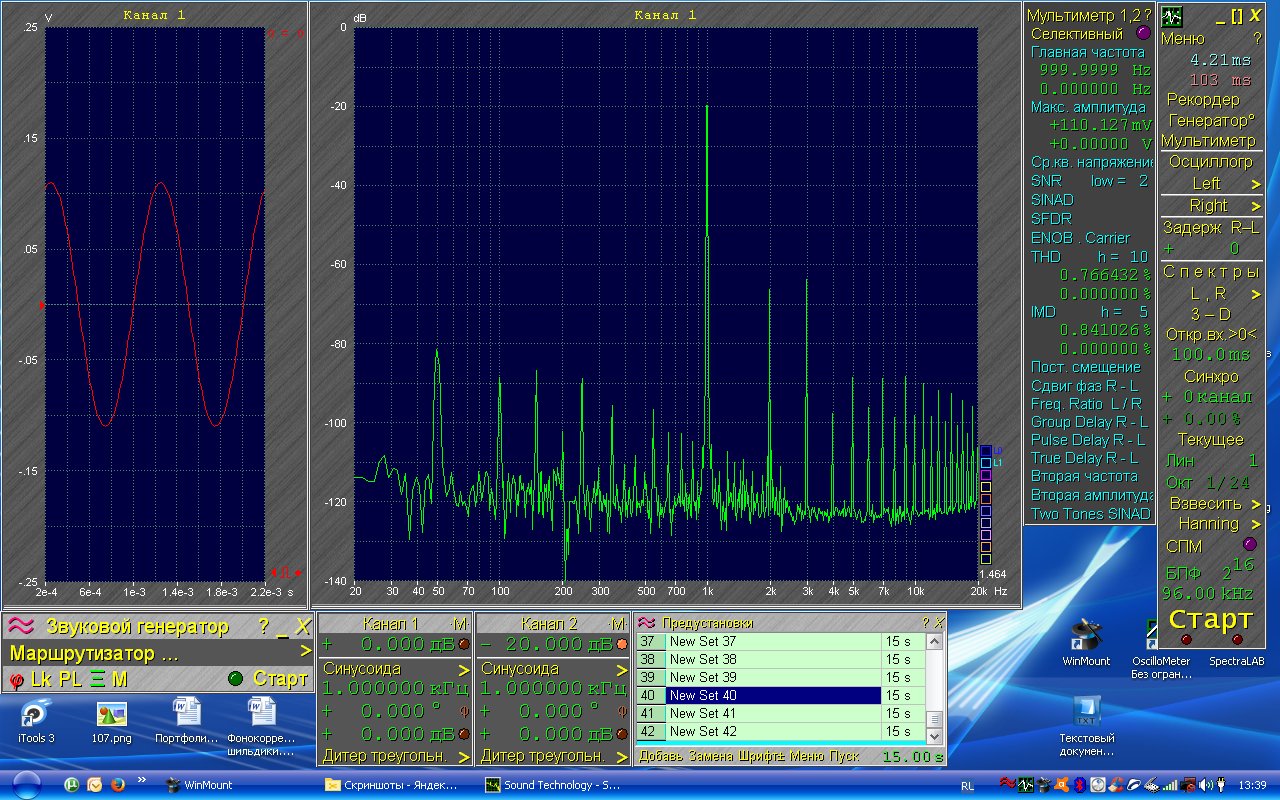Click the L1 legend swatch beside spectrum

[x=985, y=462]
